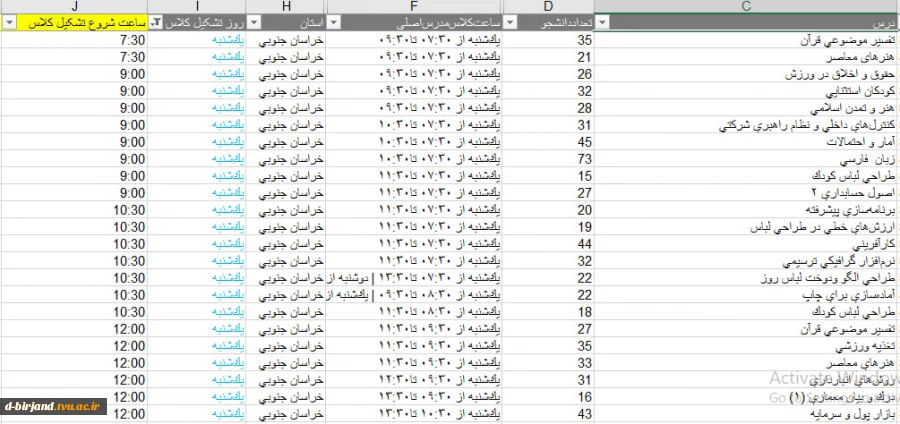Select student count cell 43
The image size is (900, 424).
[x=549, y=414]
